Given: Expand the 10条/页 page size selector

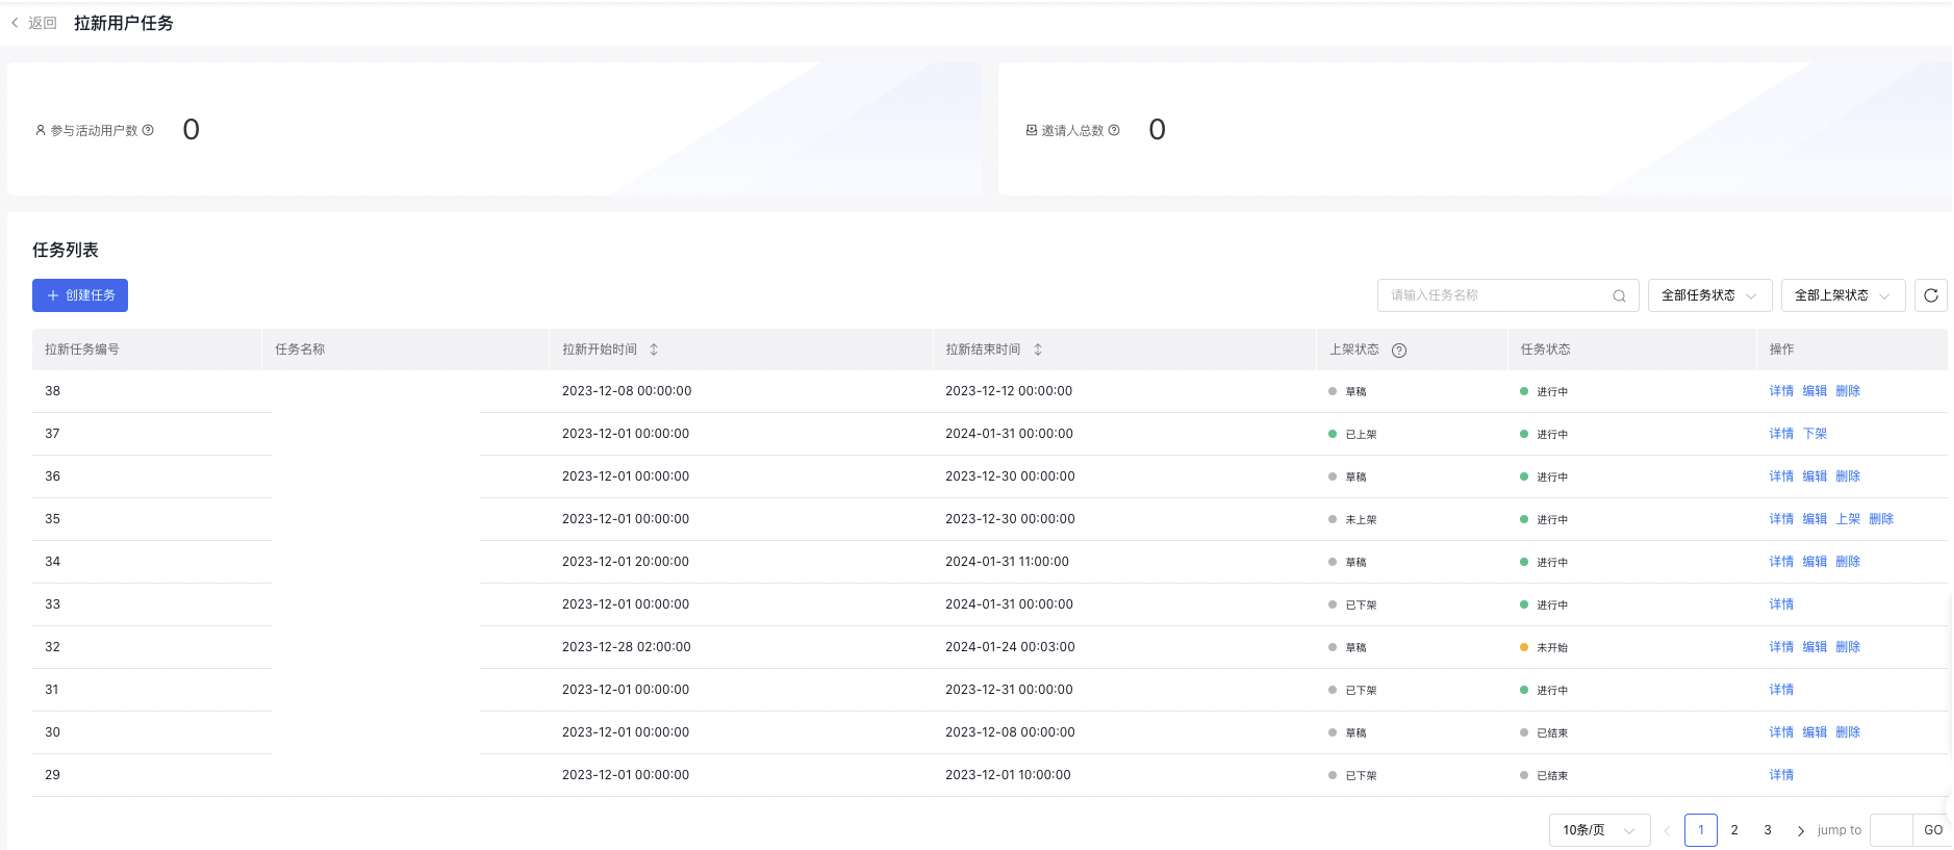Looking at the screenshot, I should click(x=1598, y=831).
